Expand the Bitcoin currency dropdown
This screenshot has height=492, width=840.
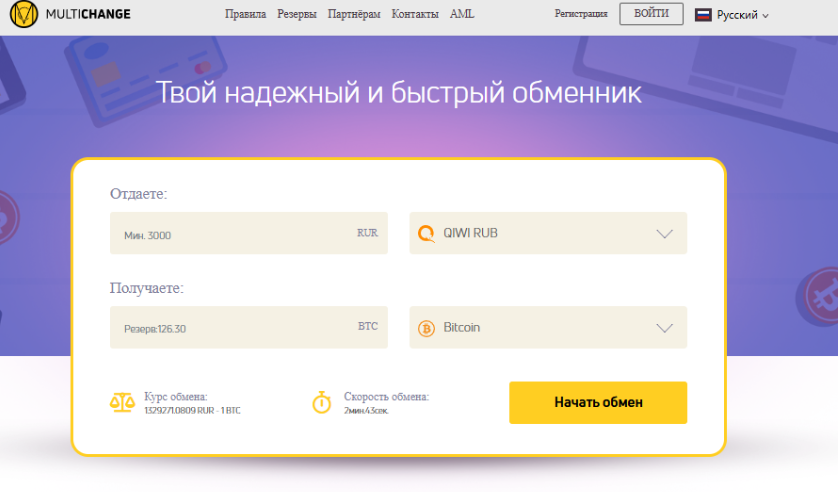click(x=548, y=327)
